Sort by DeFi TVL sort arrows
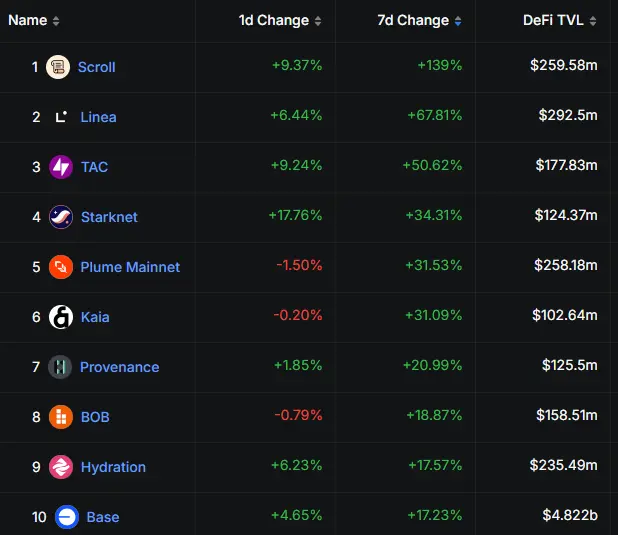 point(593,21)
